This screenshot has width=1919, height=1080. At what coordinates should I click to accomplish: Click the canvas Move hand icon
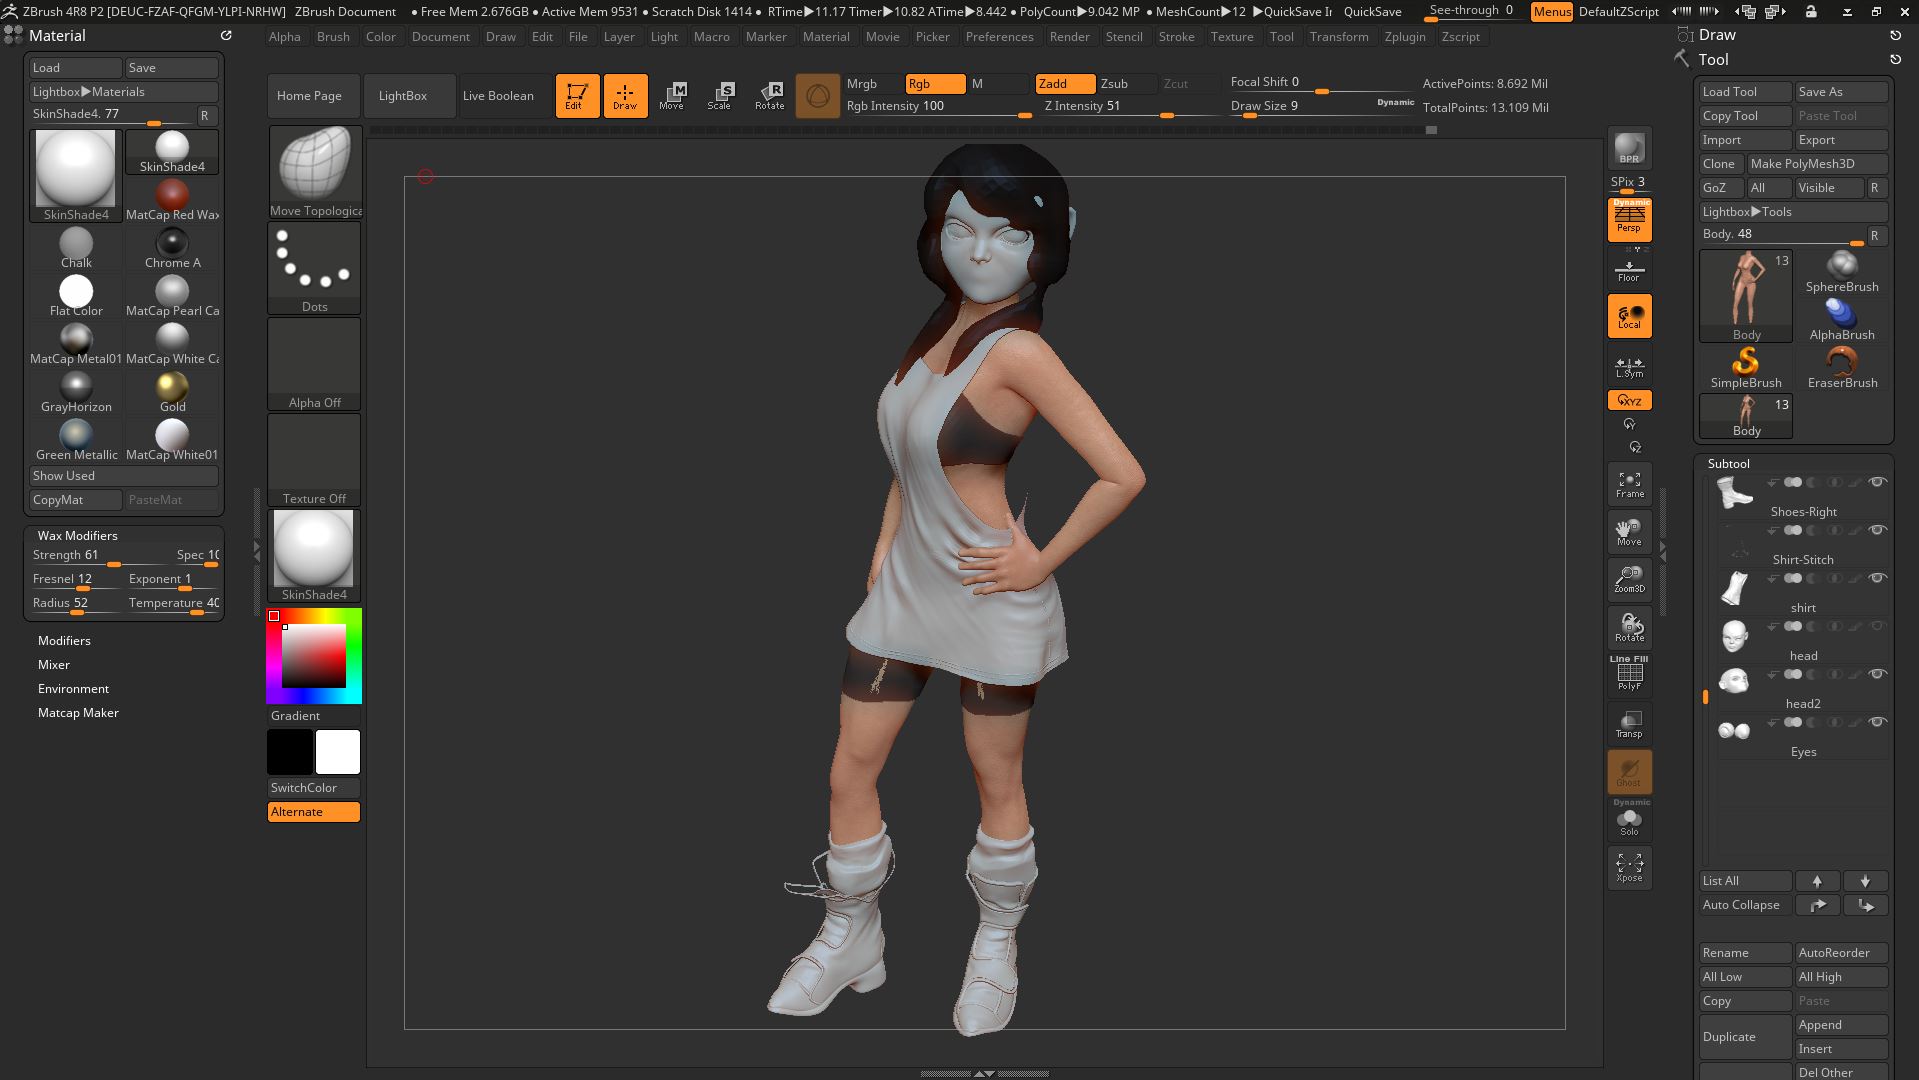[x=1629, y=532]
